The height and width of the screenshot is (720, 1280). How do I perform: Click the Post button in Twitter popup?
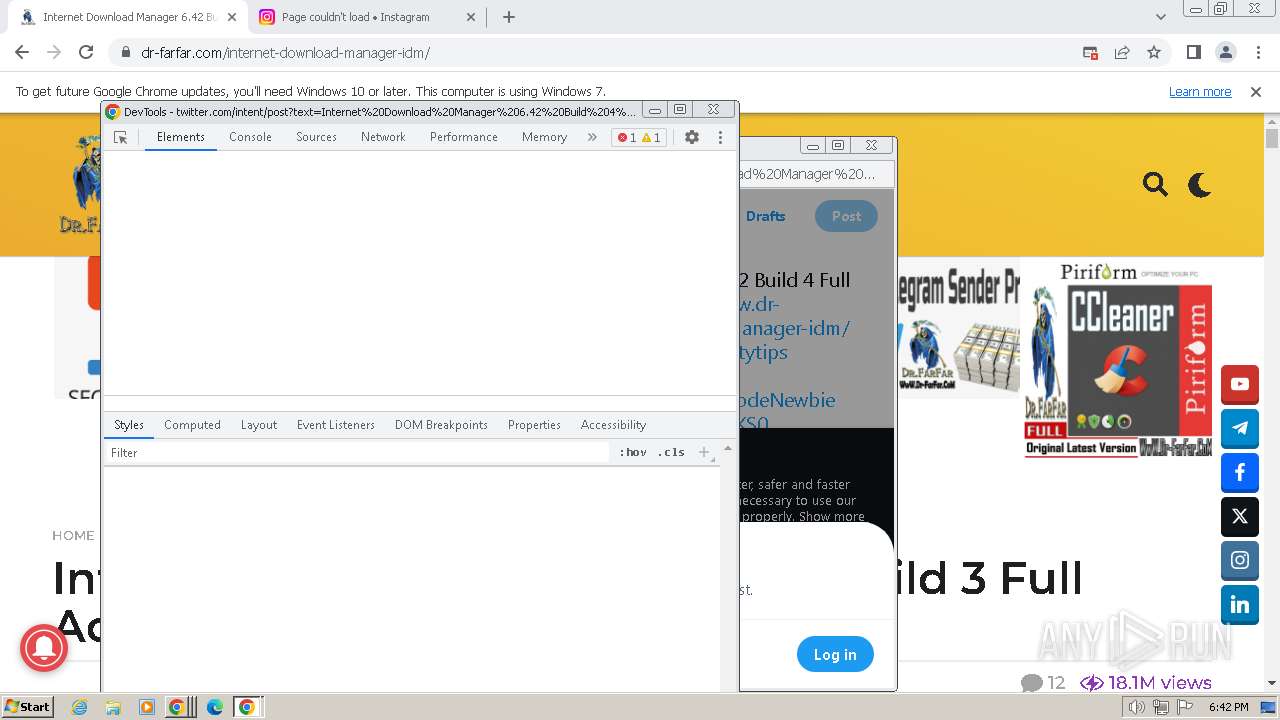tap(846, 216)
